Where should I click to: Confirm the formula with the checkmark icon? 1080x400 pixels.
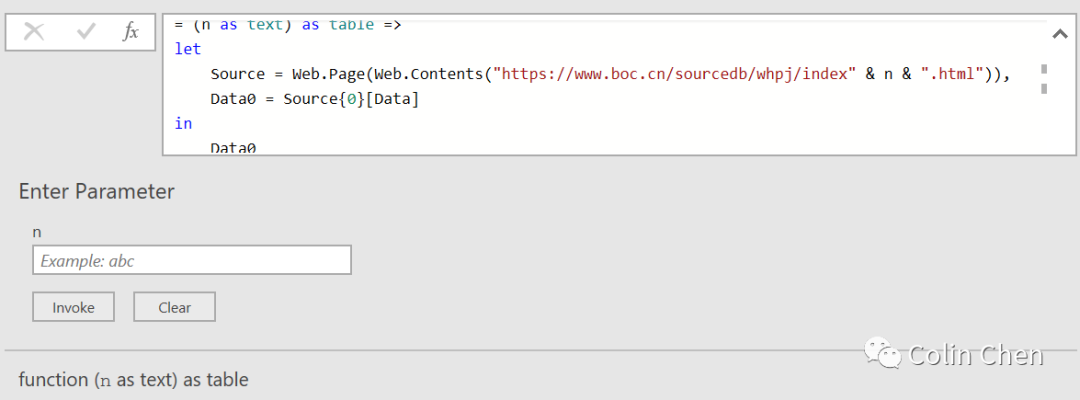tap(86, 32)
